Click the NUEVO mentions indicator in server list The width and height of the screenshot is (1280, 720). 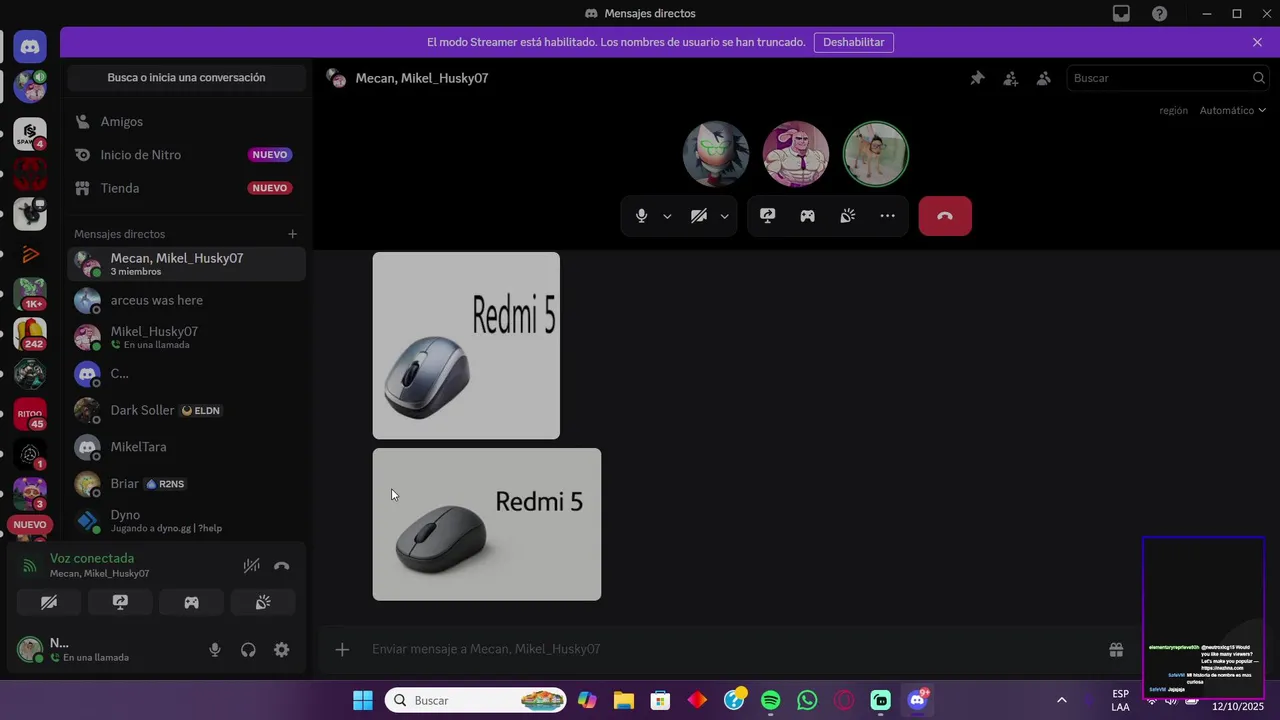click(30, 524)
